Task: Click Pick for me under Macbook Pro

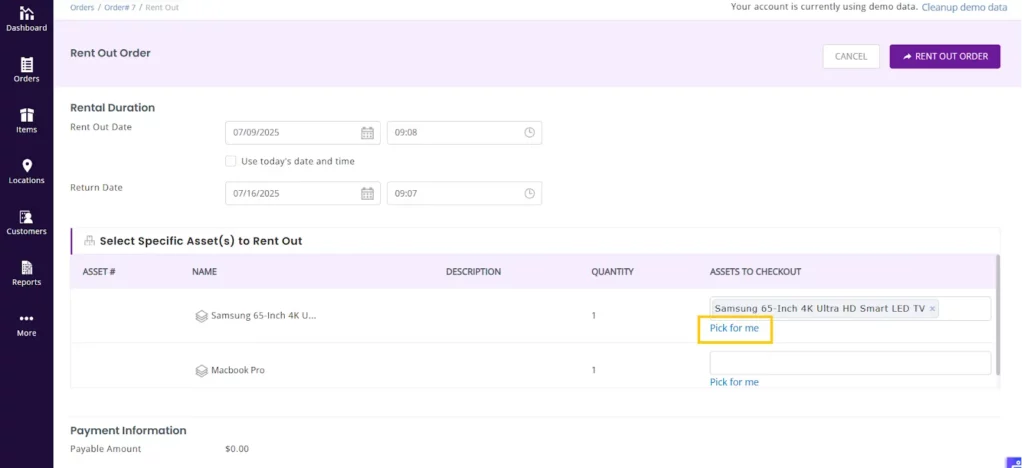Action: [x=734, y=382]
